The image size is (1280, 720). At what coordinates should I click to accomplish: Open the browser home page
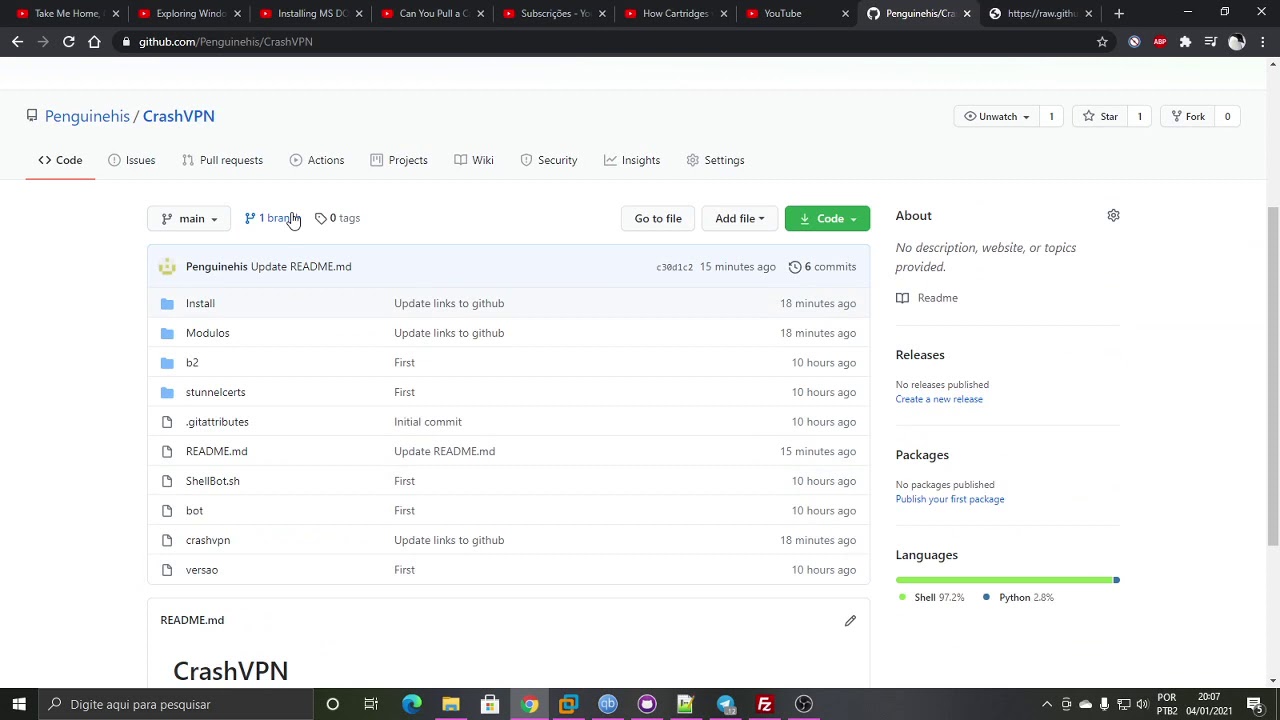point(94,42)
